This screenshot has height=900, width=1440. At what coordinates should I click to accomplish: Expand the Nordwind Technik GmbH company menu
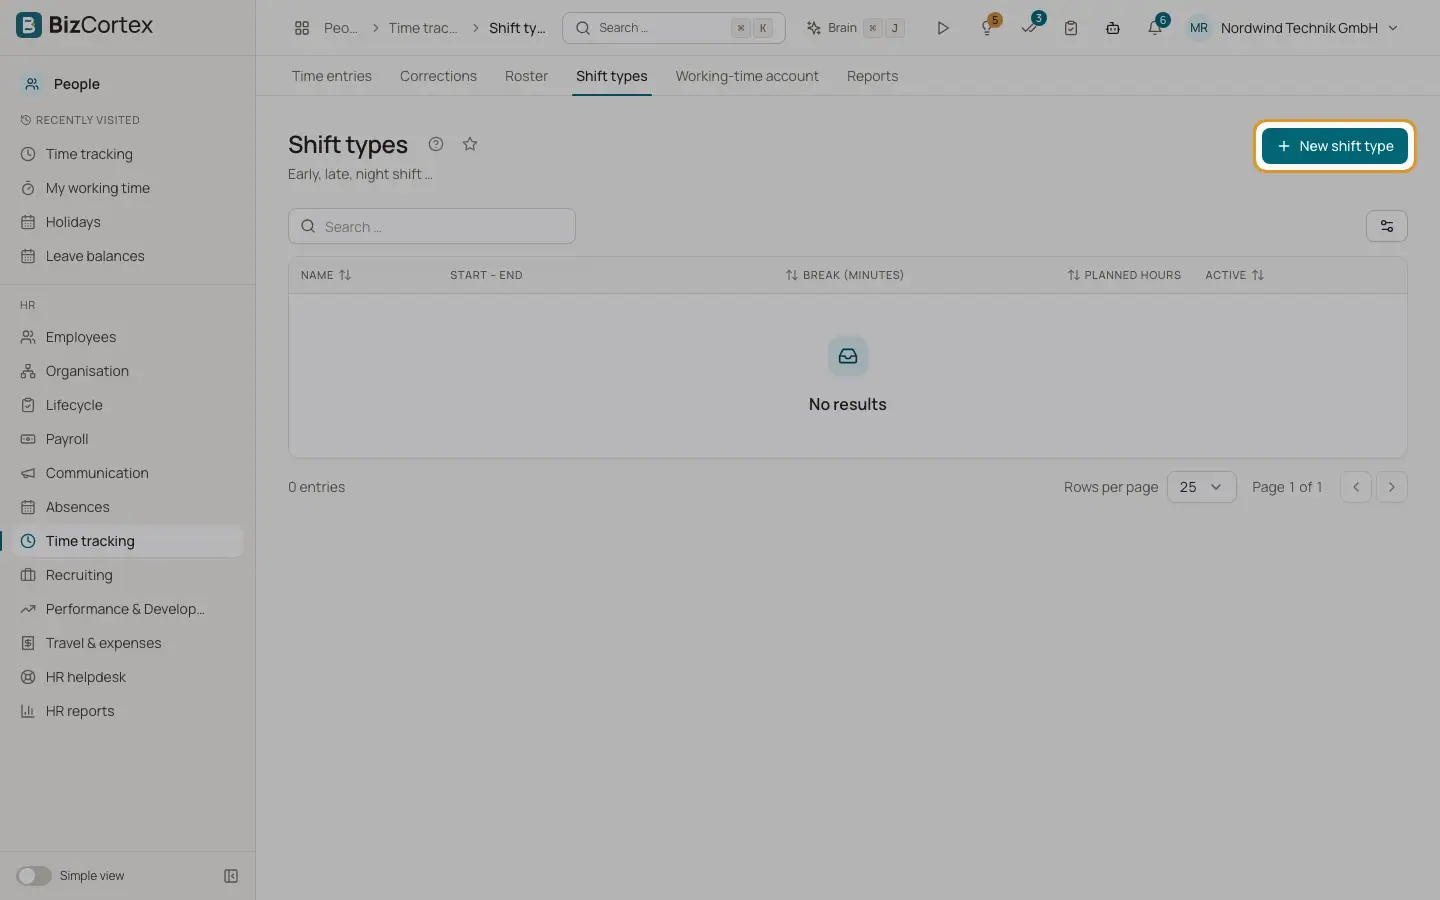(1309, 28)
